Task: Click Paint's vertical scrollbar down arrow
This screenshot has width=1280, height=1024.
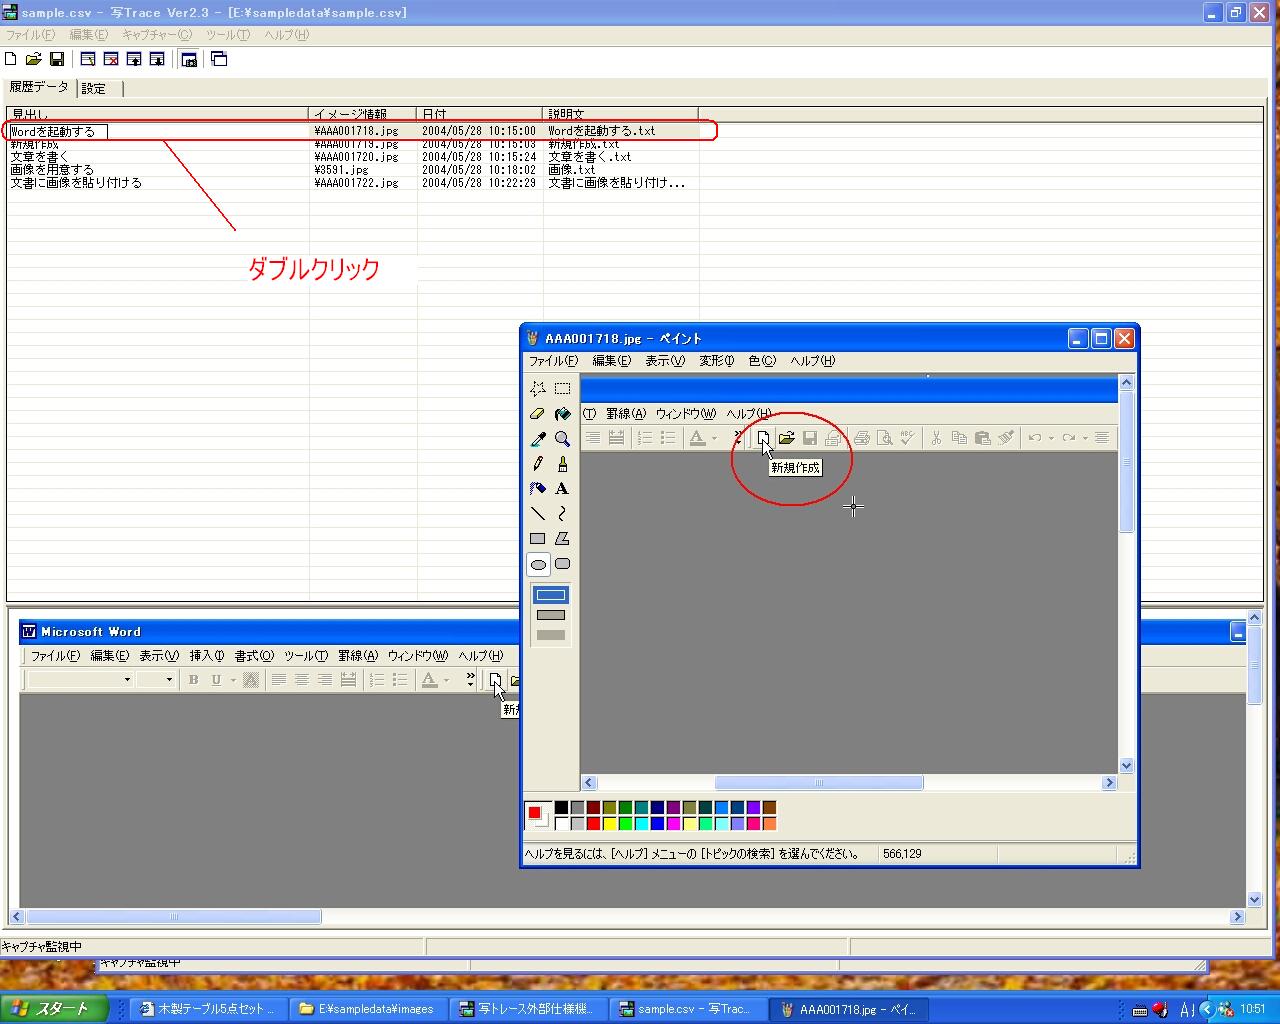Action: 1126,766
